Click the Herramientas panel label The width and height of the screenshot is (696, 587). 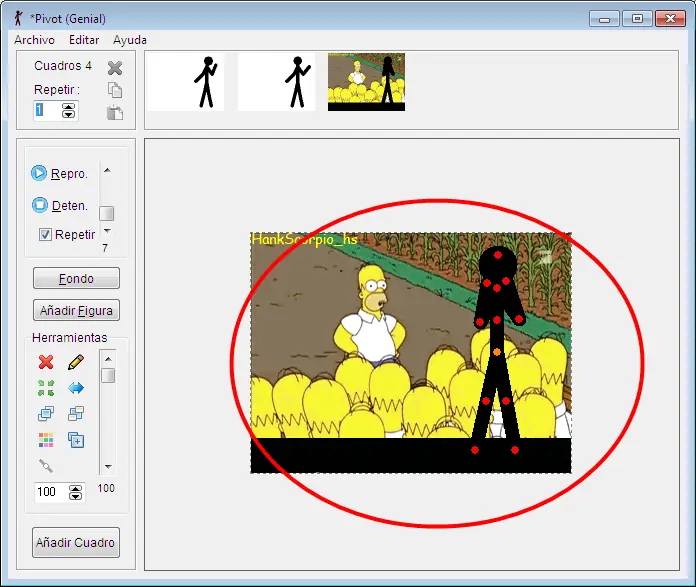pos(70,338)
